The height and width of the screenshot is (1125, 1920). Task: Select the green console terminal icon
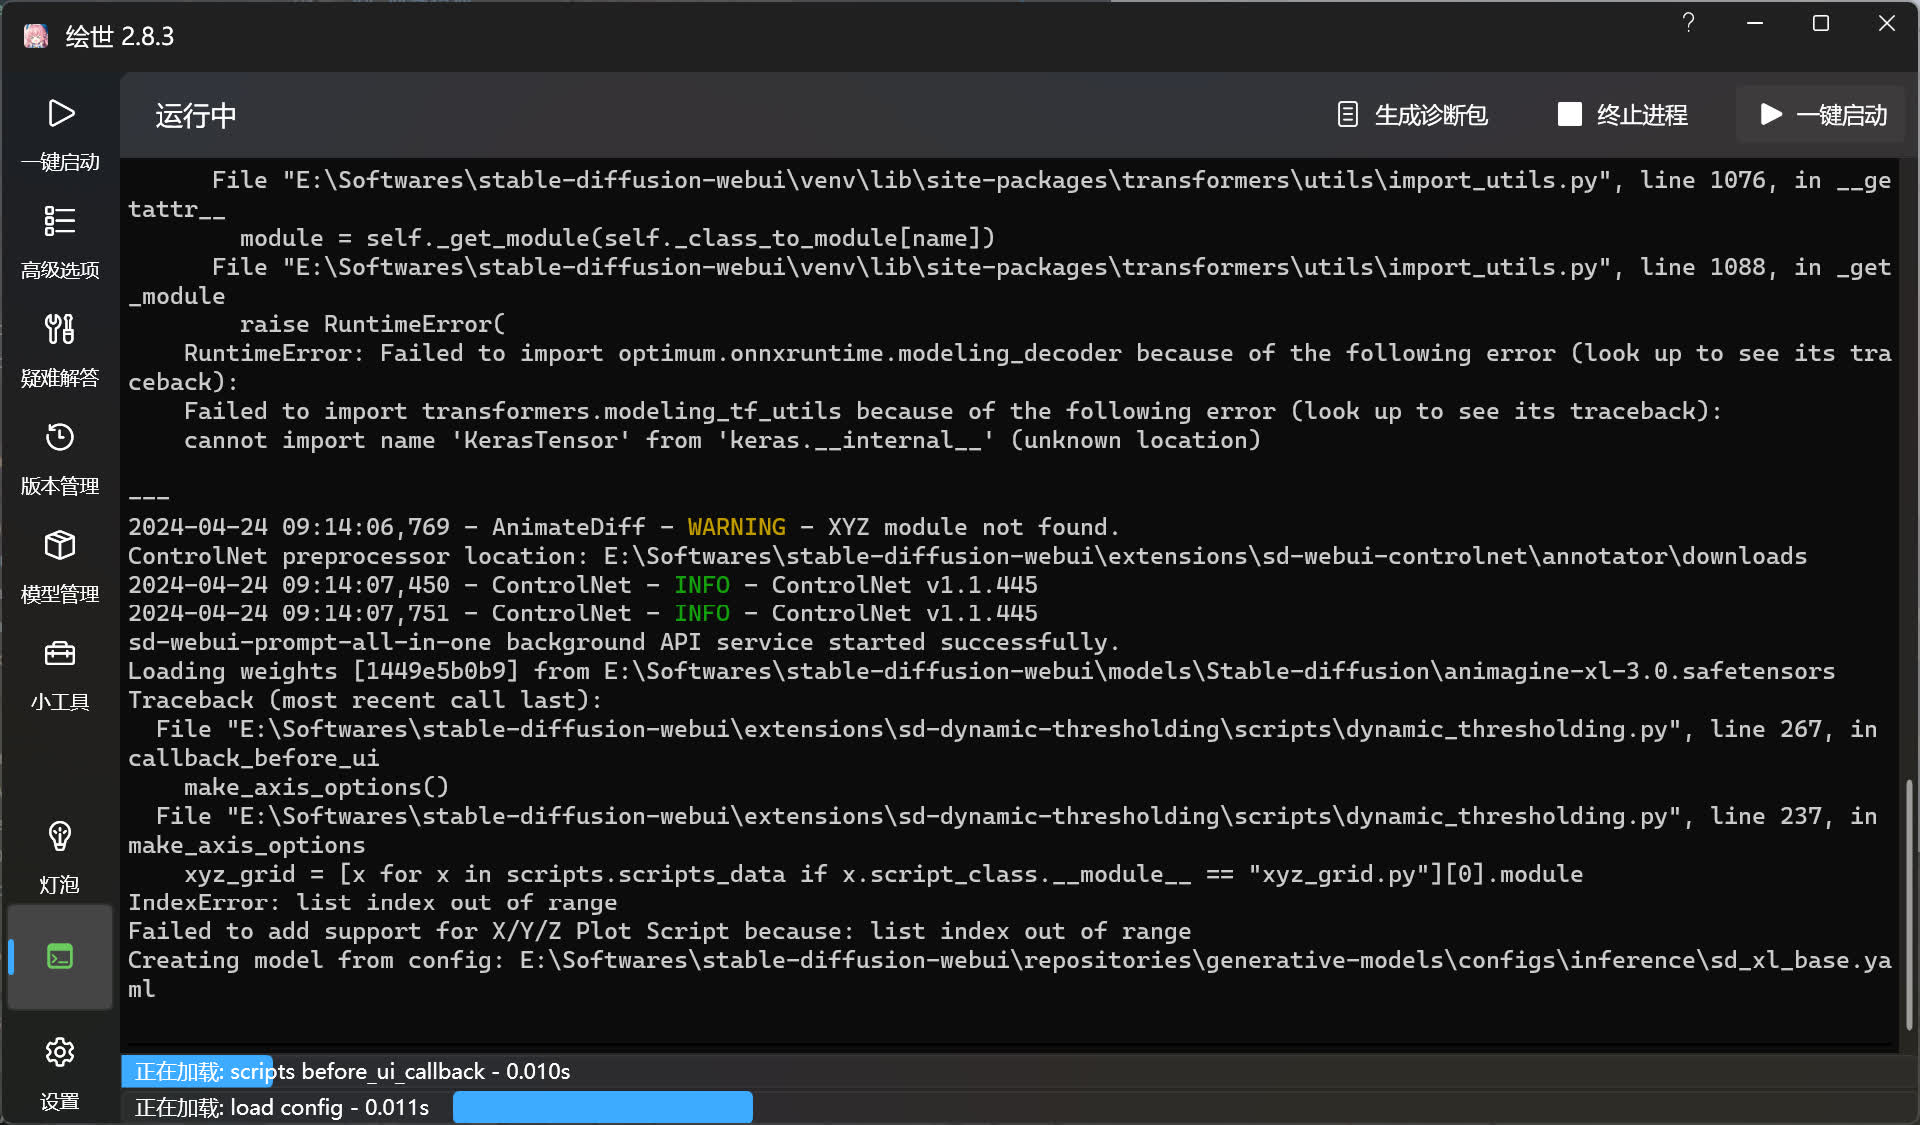pos(60,957)
